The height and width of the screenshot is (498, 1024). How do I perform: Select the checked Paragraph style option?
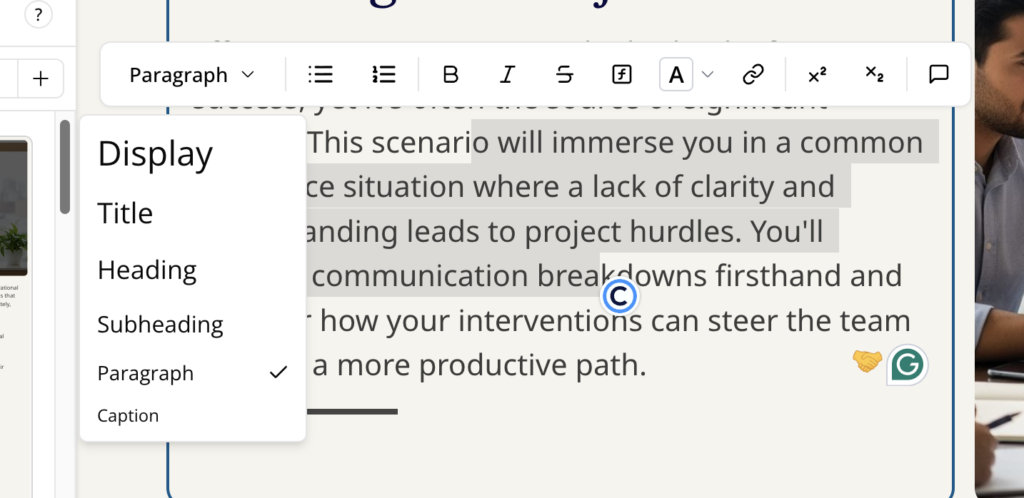tap(145, 373)
